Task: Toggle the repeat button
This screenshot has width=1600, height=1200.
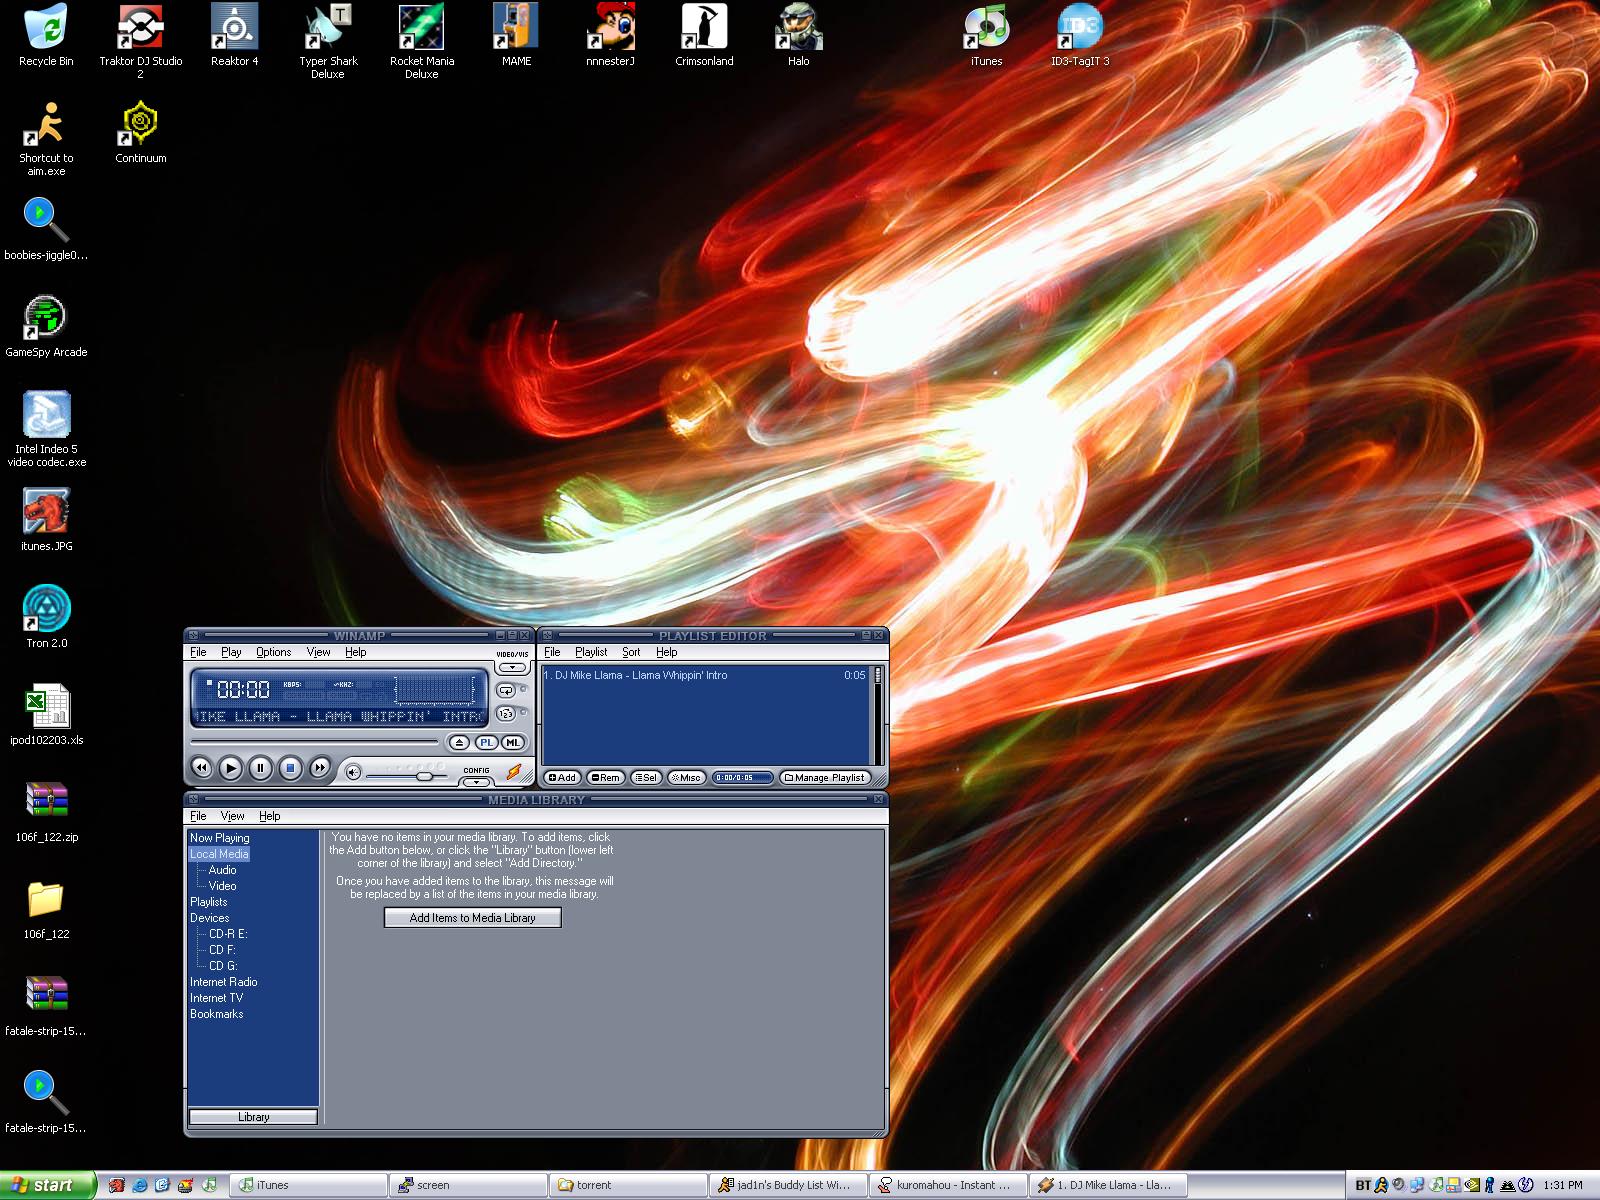Action: pyautogui.click(x=506, y=690)
